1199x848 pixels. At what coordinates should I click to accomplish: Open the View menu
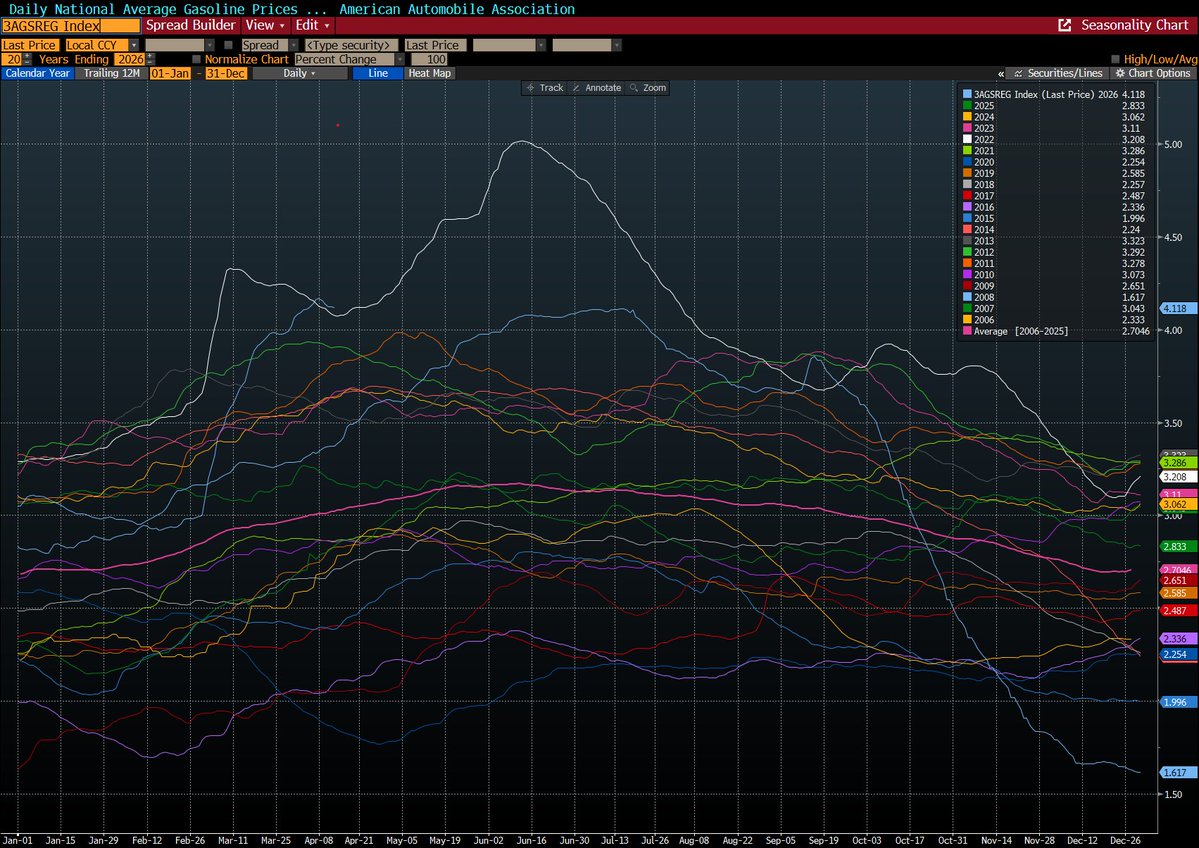point(265,25)
